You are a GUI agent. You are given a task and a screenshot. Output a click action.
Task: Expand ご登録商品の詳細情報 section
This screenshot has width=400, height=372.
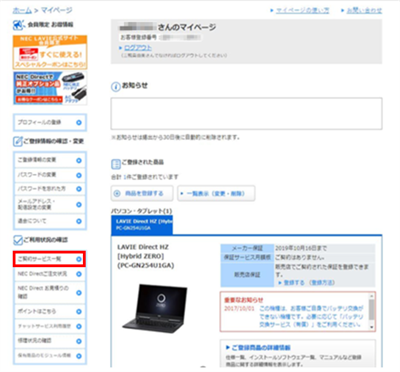click(260, 347)
